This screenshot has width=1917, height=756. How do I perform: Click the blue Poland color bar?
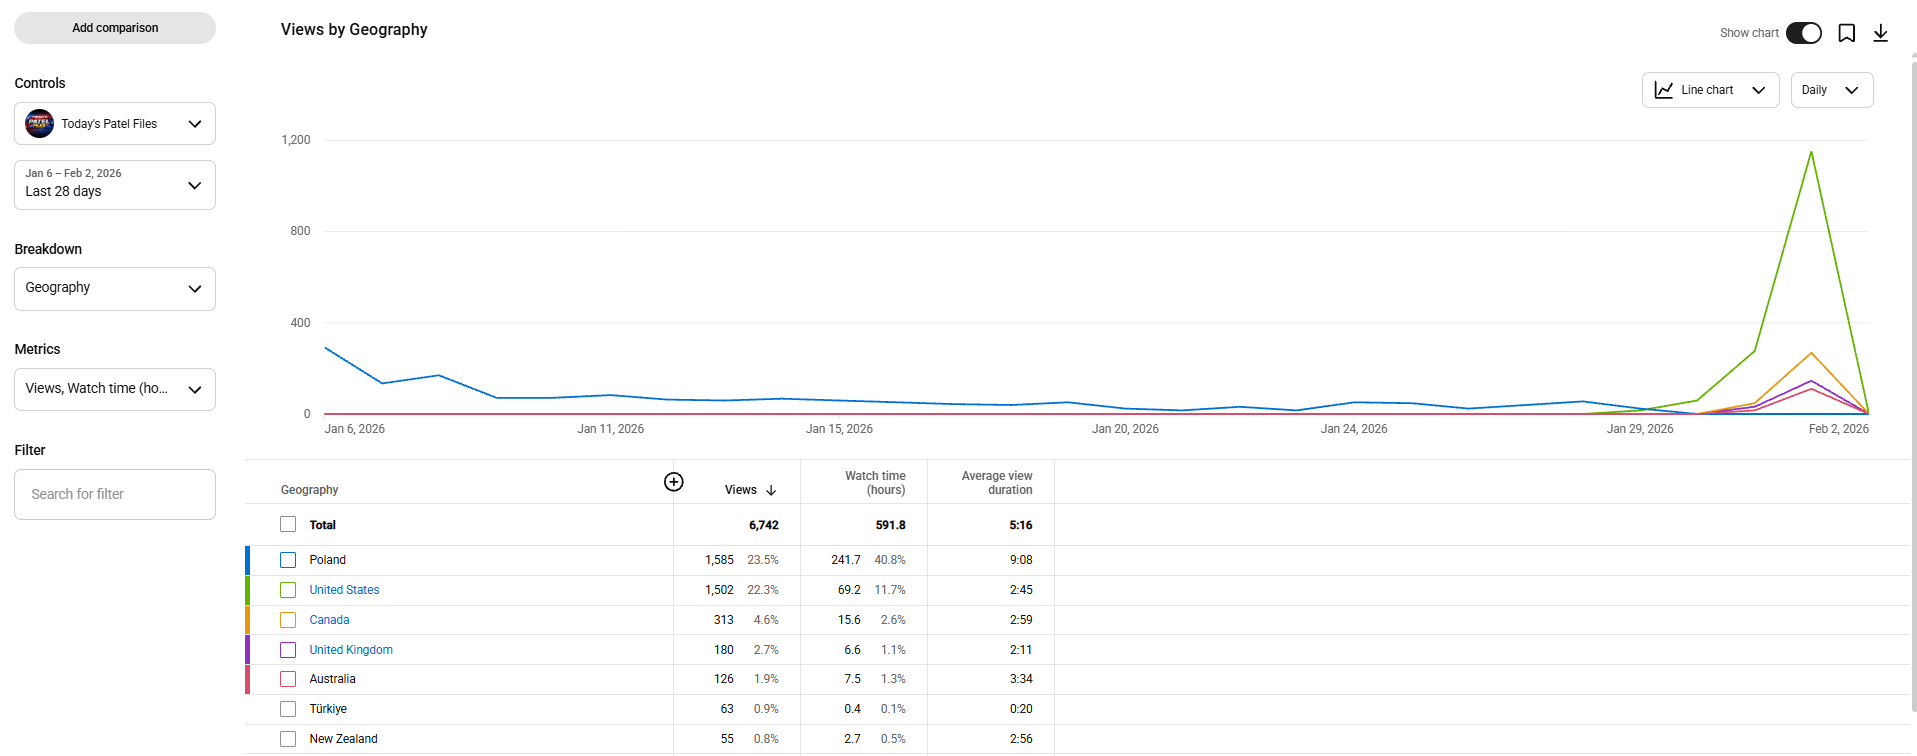tap(247, 560)
